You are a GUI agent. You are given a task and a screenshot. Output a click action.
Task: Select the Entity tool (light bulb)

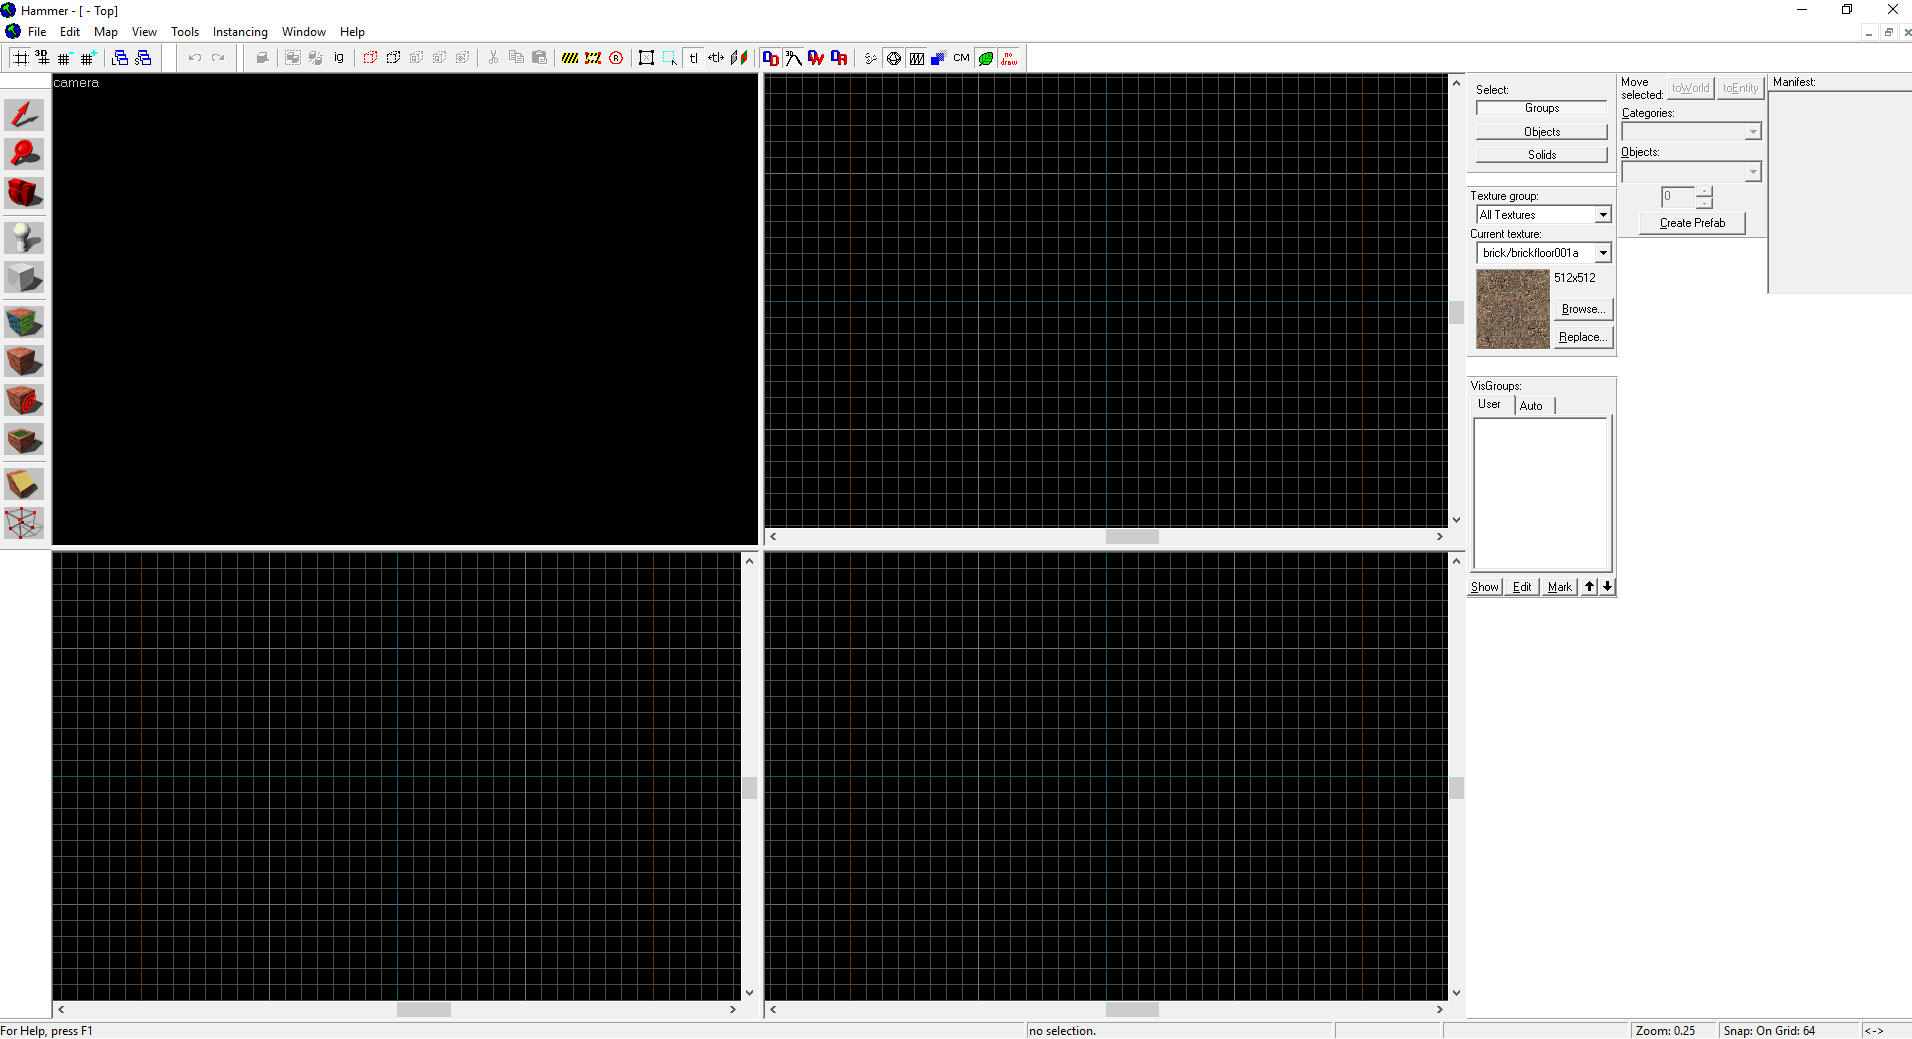[24, 238]
